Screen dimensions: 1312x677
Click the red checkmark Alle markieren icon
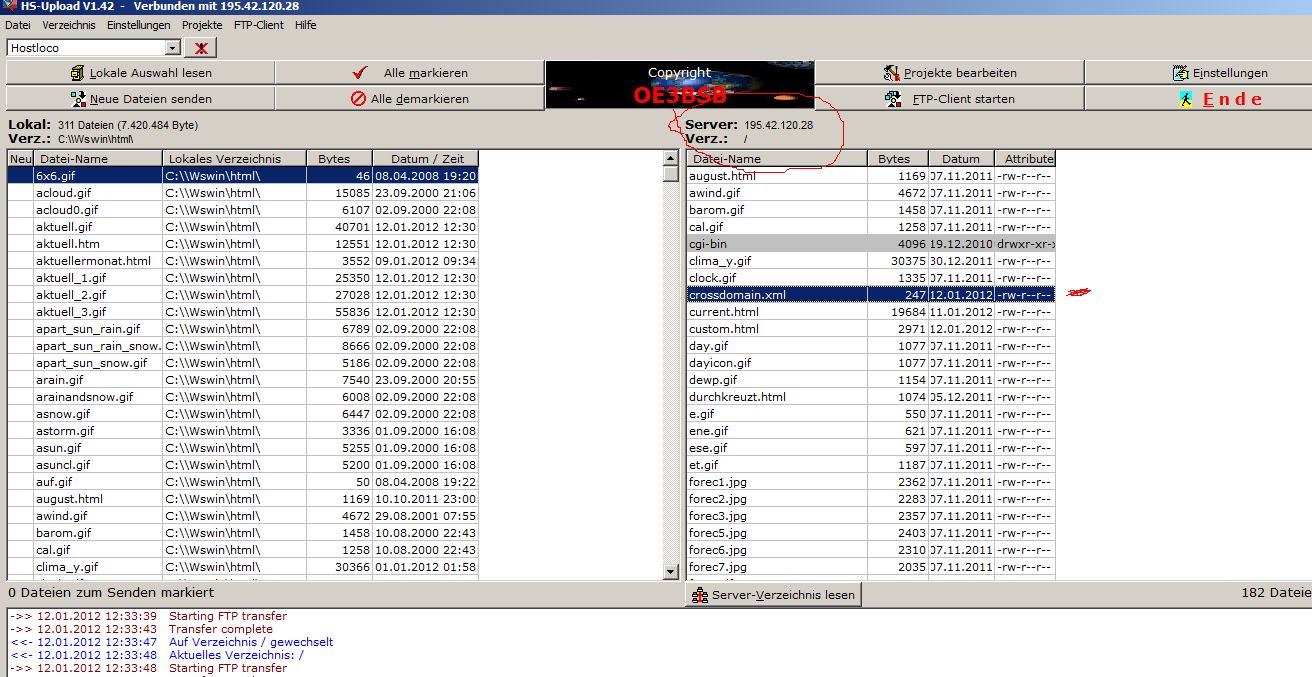coord(361,73)
